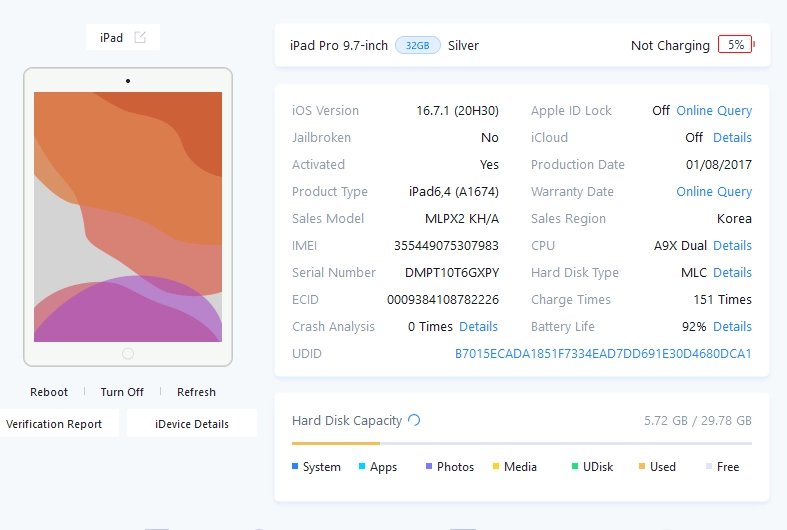Click the edit icon next to iPad name
787x530 pixels.
pyautogui.click(x=140, y=37)
